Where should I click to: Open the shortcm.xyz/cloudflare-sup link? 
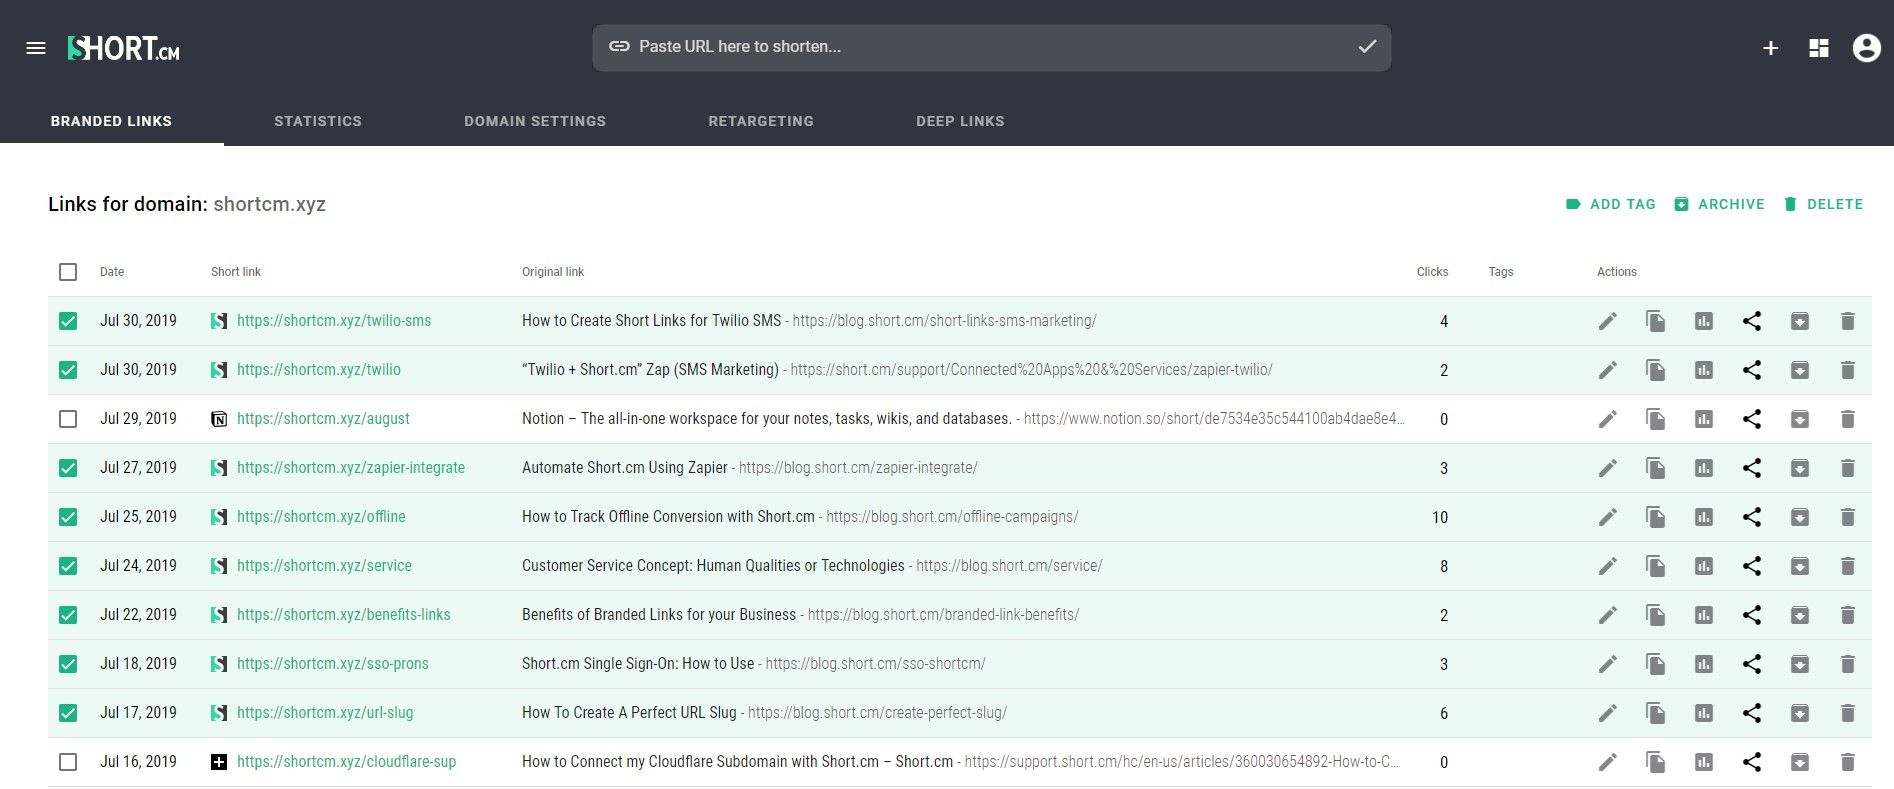pyautogui.click(x=346, y=762)
